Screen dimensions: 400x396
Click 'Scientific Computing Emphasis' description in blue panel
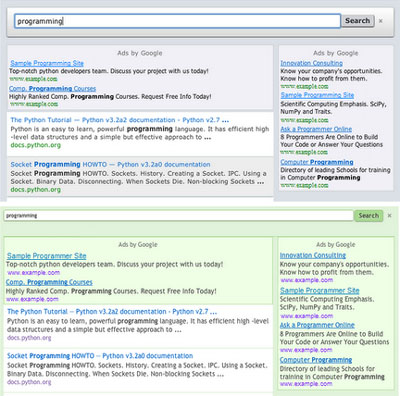click(x=333, y=108)
